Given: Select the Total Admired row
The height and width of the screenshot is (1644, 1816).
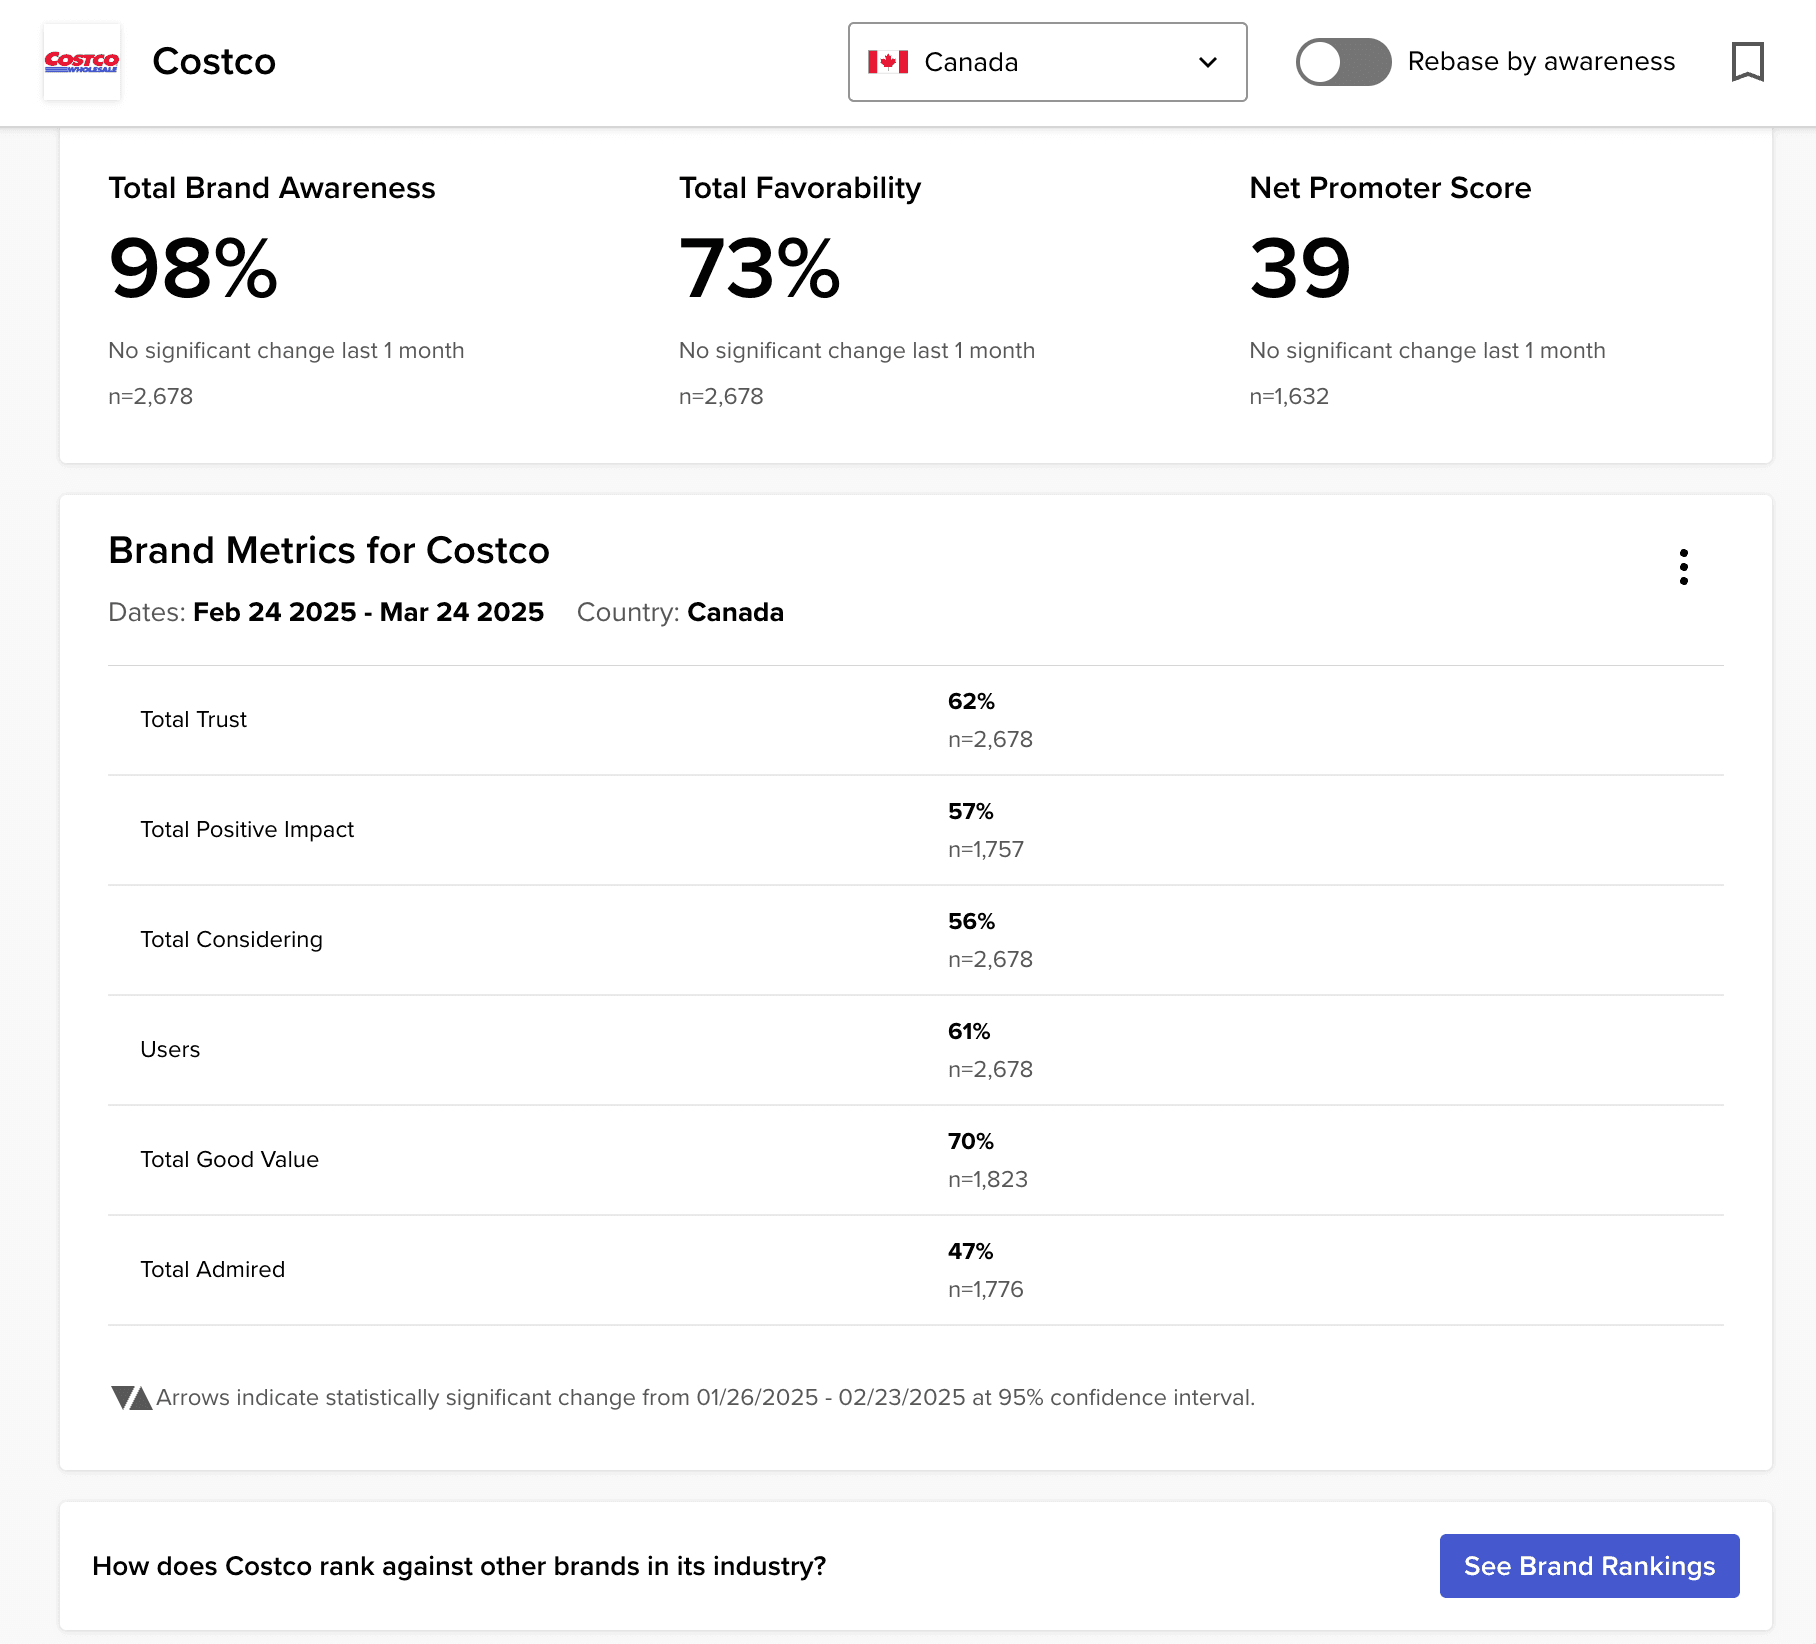Looking at the screenshot, I should click(915, 1270).
